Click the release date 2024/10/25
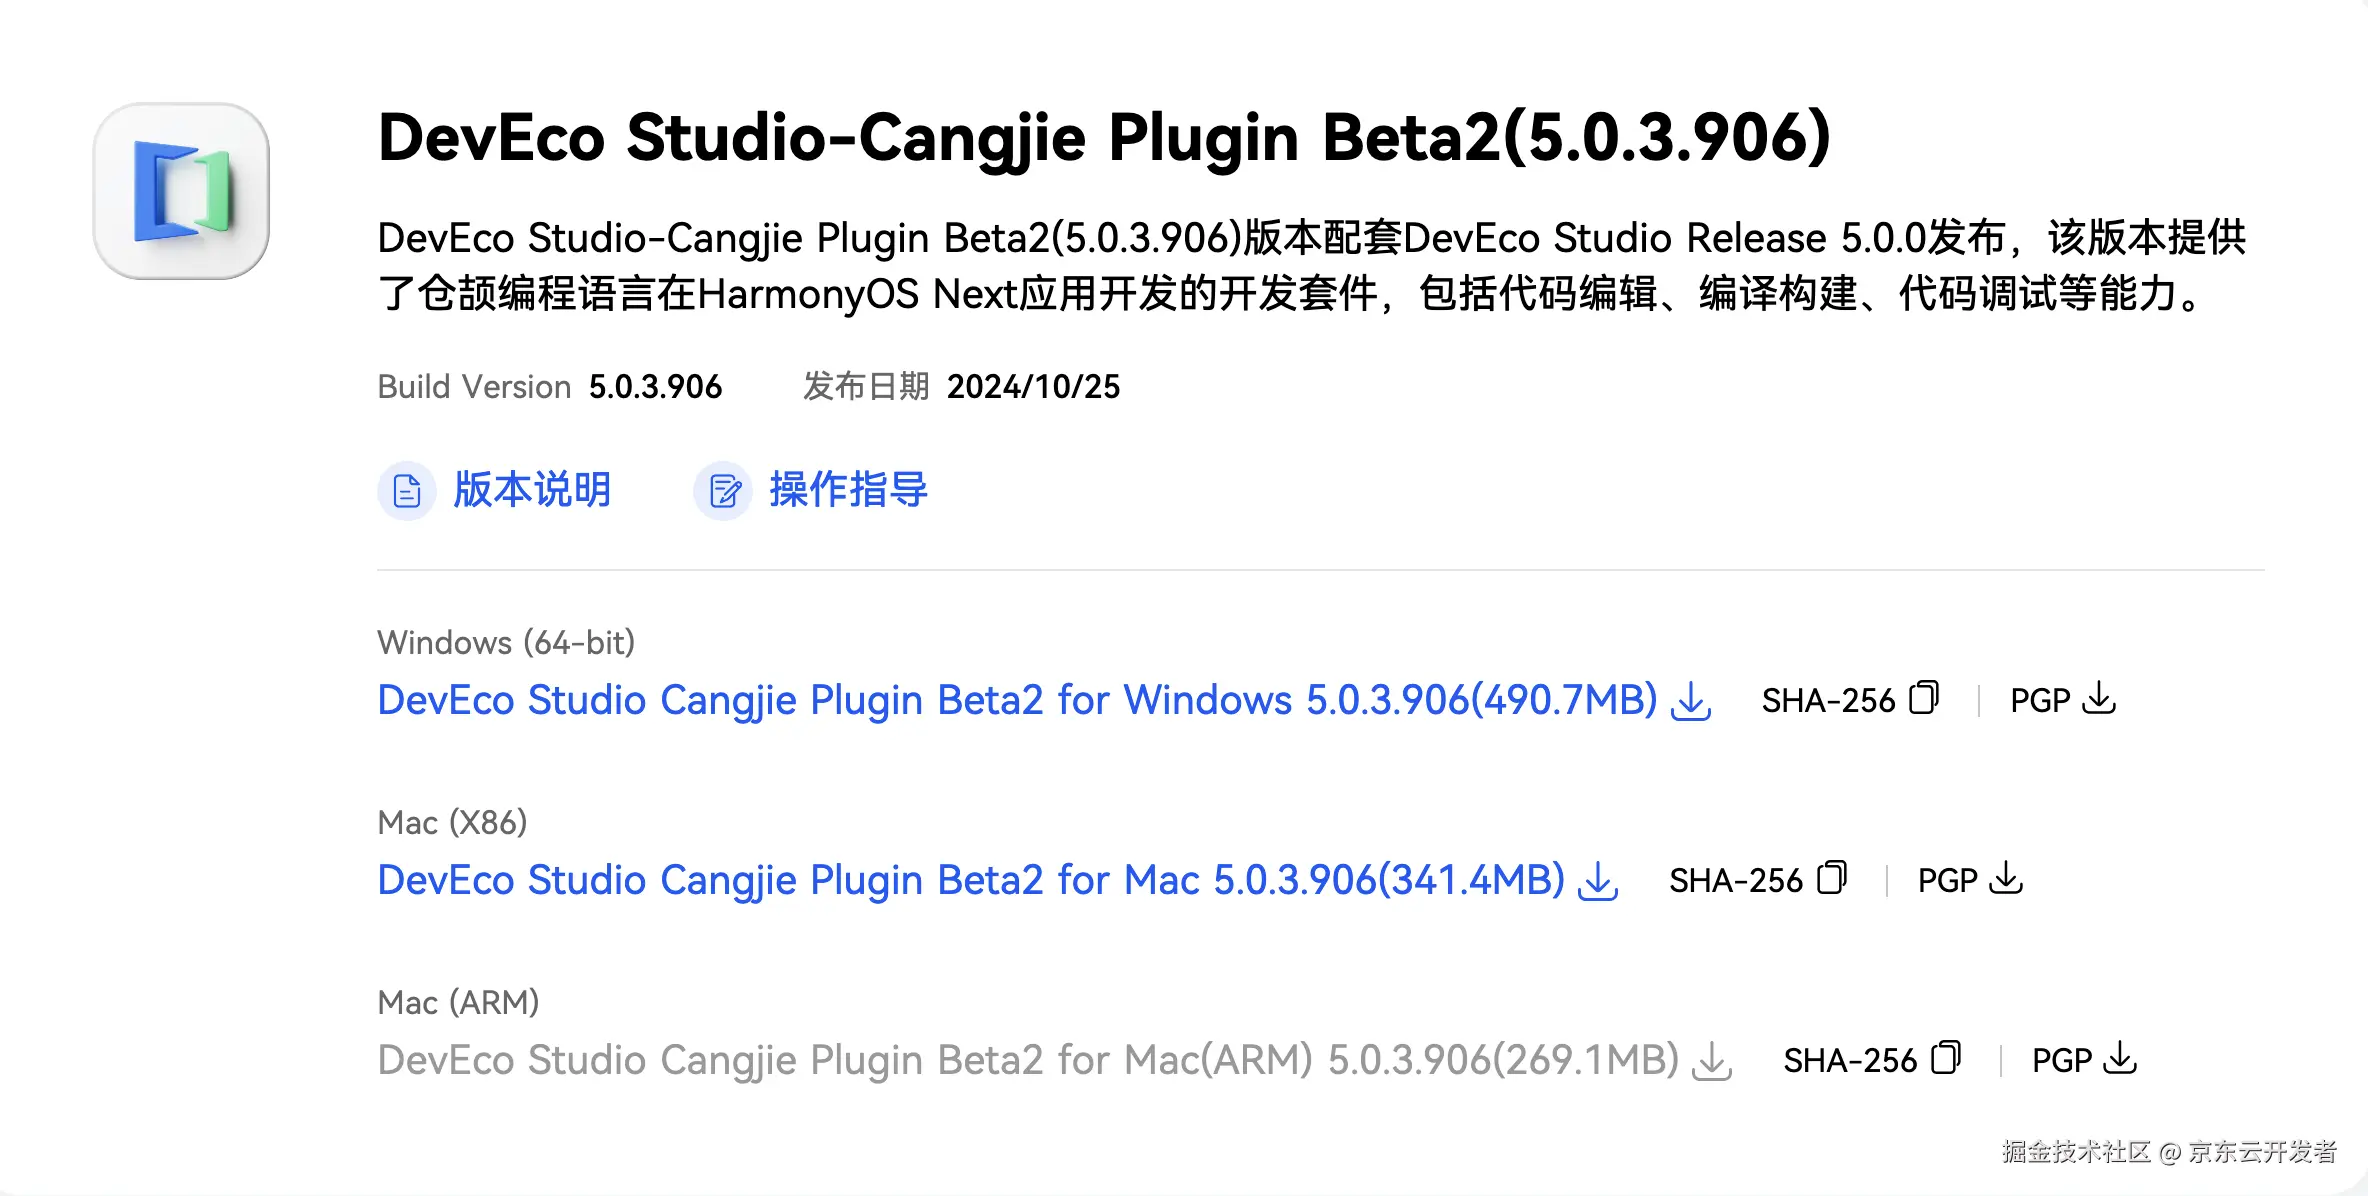This screenshot has width=2368, height=1196. click(x=1033, y=387)
